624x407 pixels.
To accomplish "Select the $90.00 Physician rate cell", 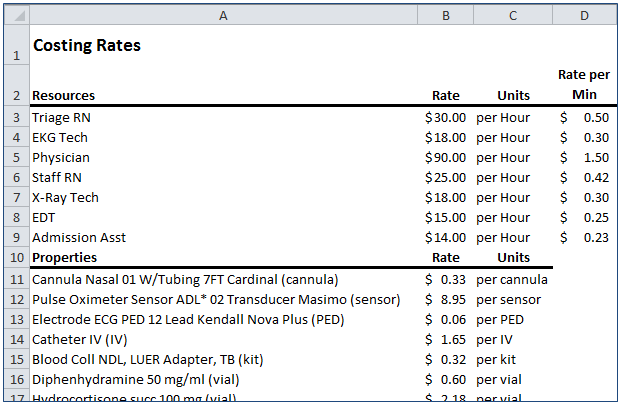I will pos(445,157).
